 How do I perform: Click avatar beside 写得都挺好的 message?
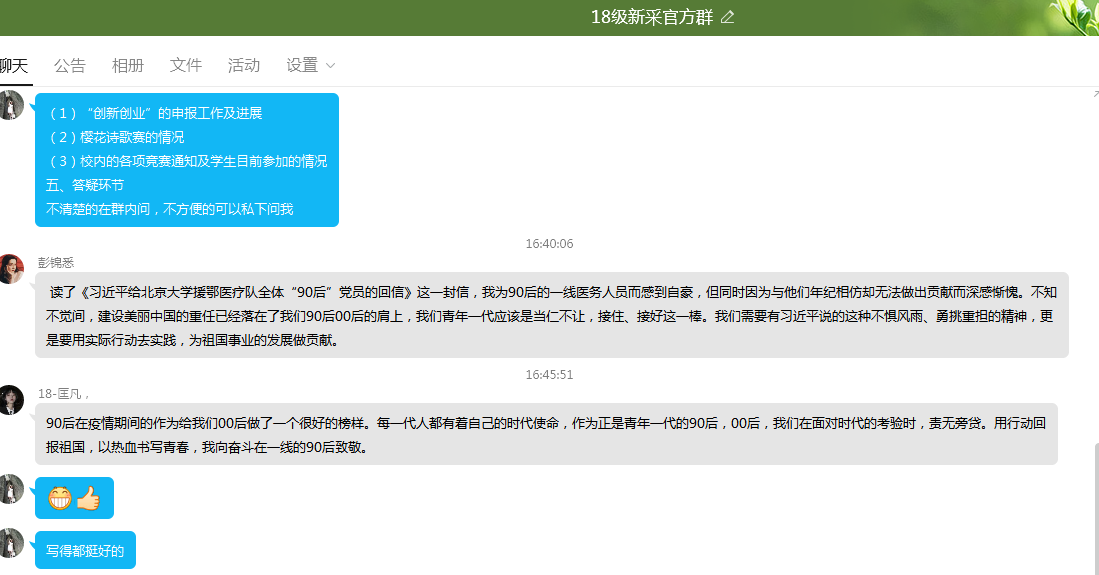click(11, 543)
